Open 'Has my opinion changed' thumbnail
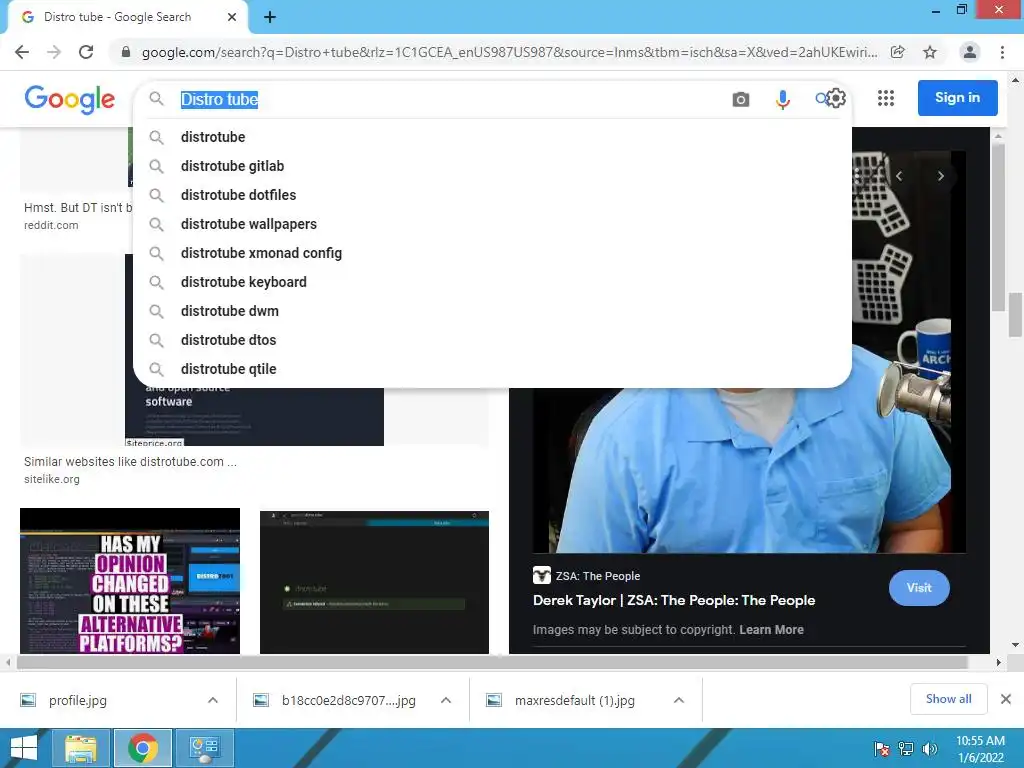The height and width of the screenshot is (768, 1024). pos(130,581)
